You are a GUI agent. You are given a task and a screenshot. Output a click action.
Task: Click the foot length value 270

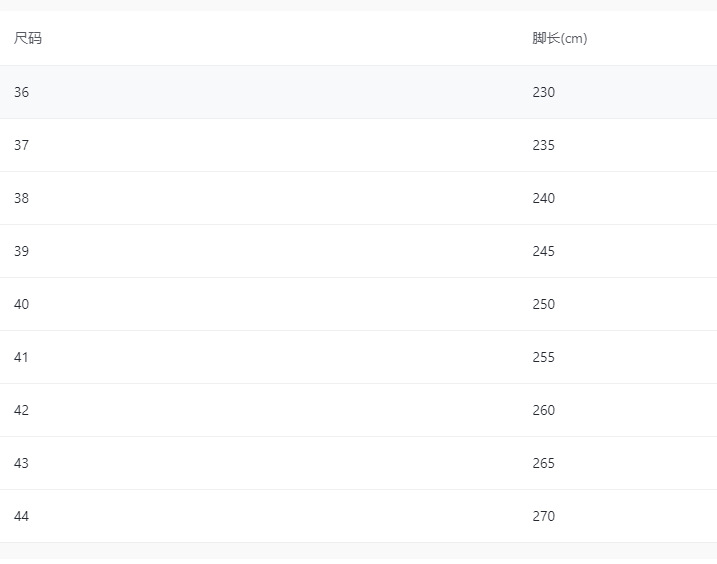(x=544, y=516)
